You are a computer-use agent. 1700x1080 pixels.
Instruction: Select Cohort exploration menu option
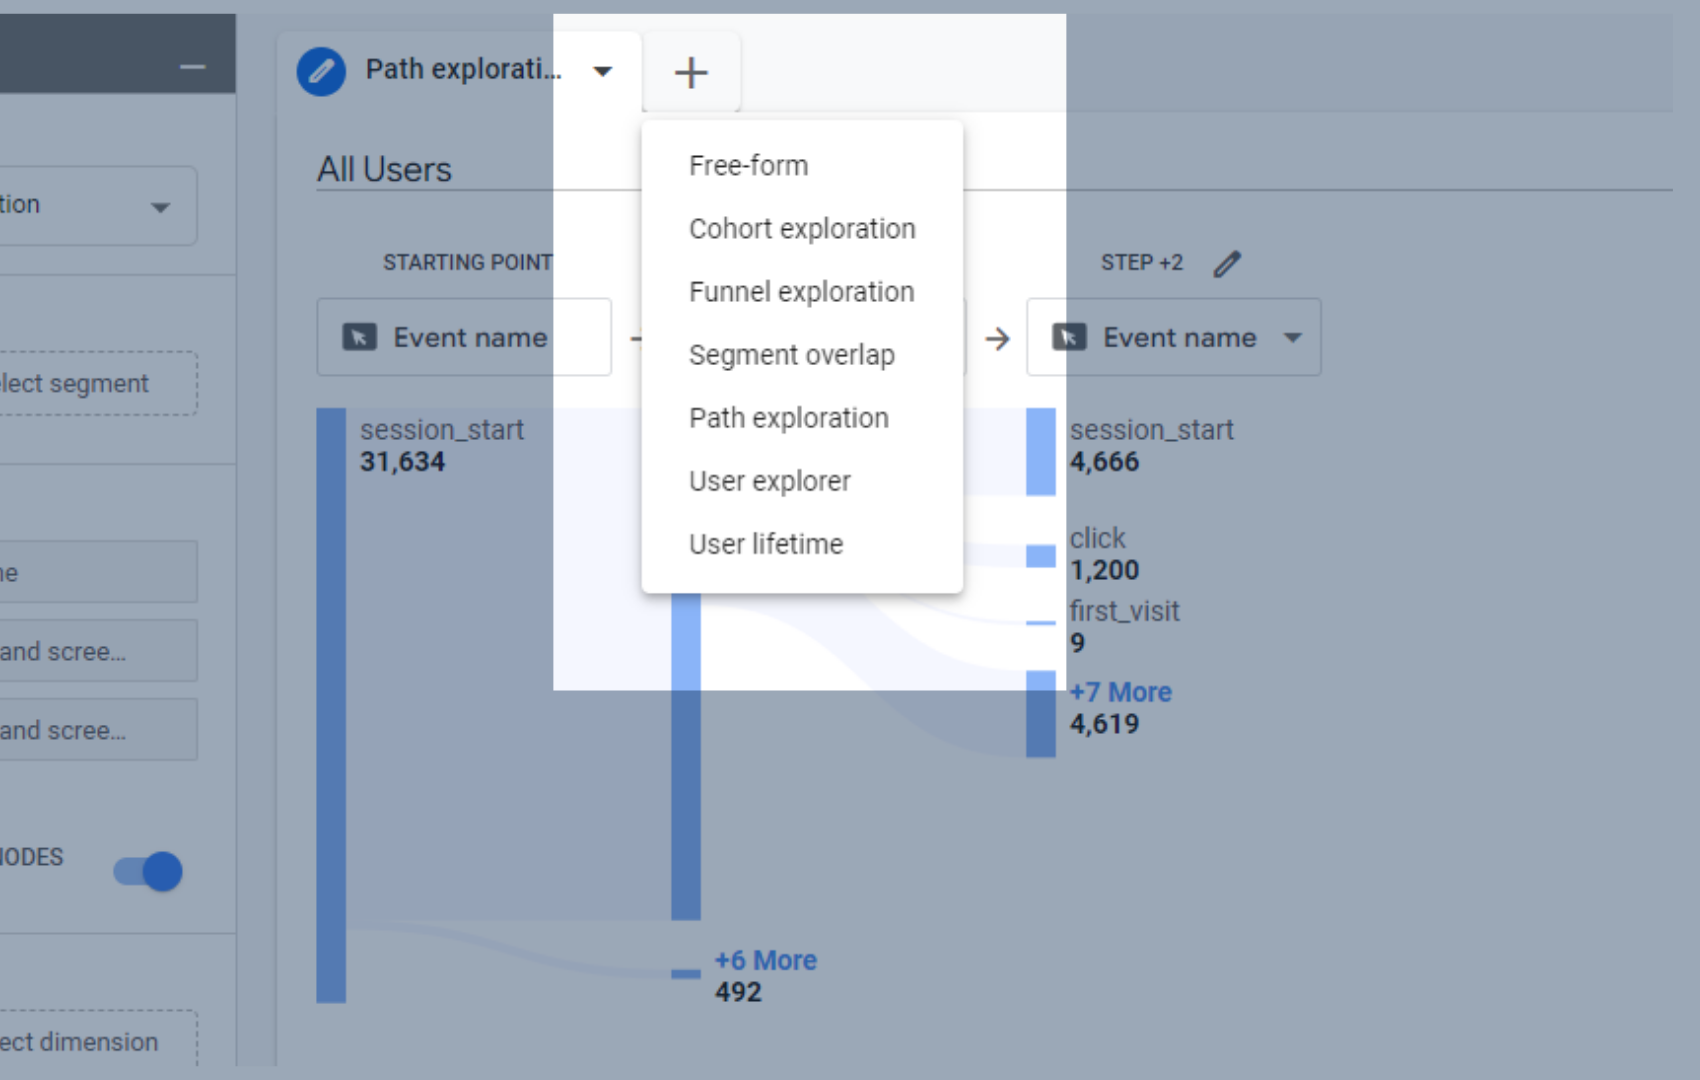coord(802,229)
